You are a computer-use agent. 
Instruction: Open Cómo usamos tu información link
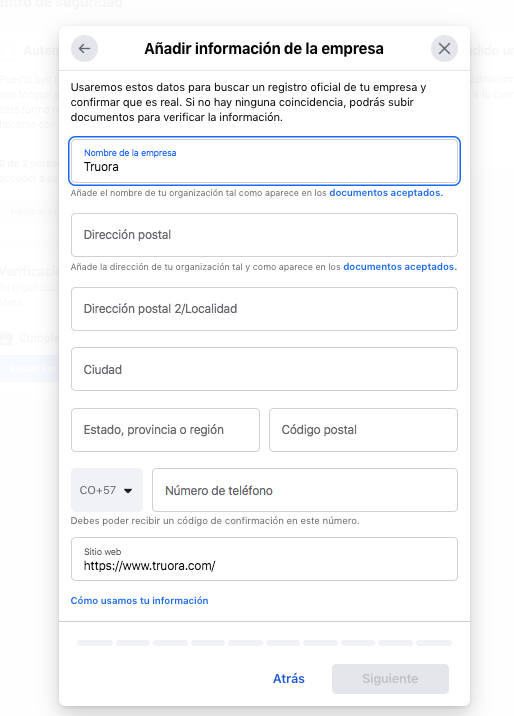tap(139, 600)
